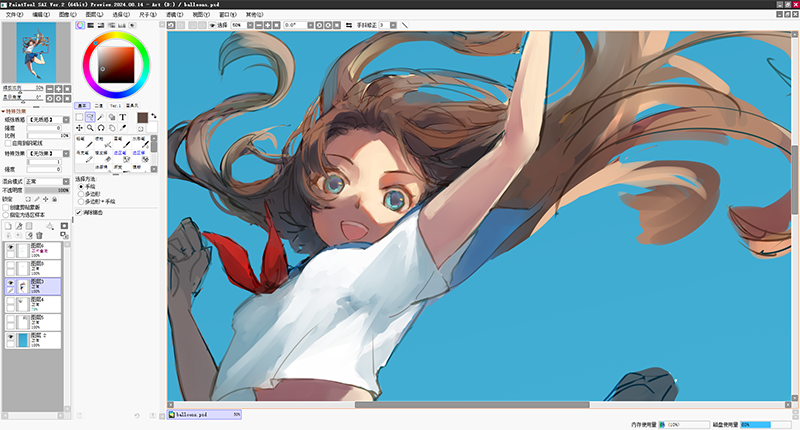Select the lasso selection tool

[90, 117]
